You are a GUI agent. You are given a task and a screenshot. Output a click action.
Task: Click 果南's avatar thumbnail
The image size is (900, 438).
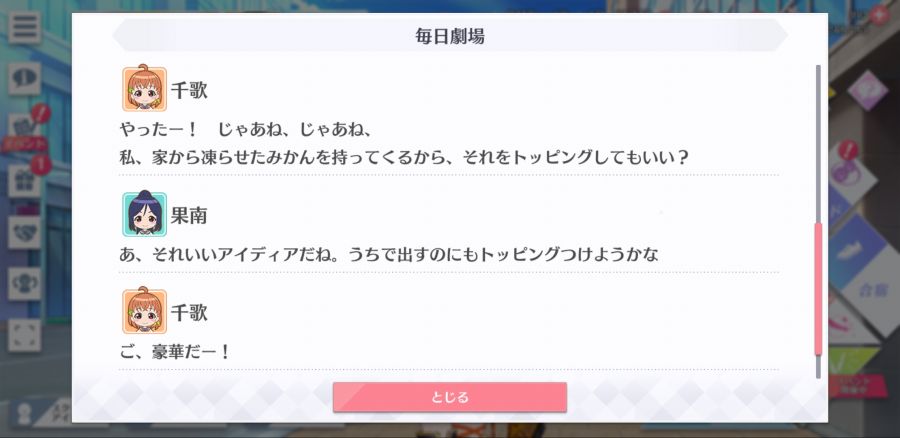(145, 214)
